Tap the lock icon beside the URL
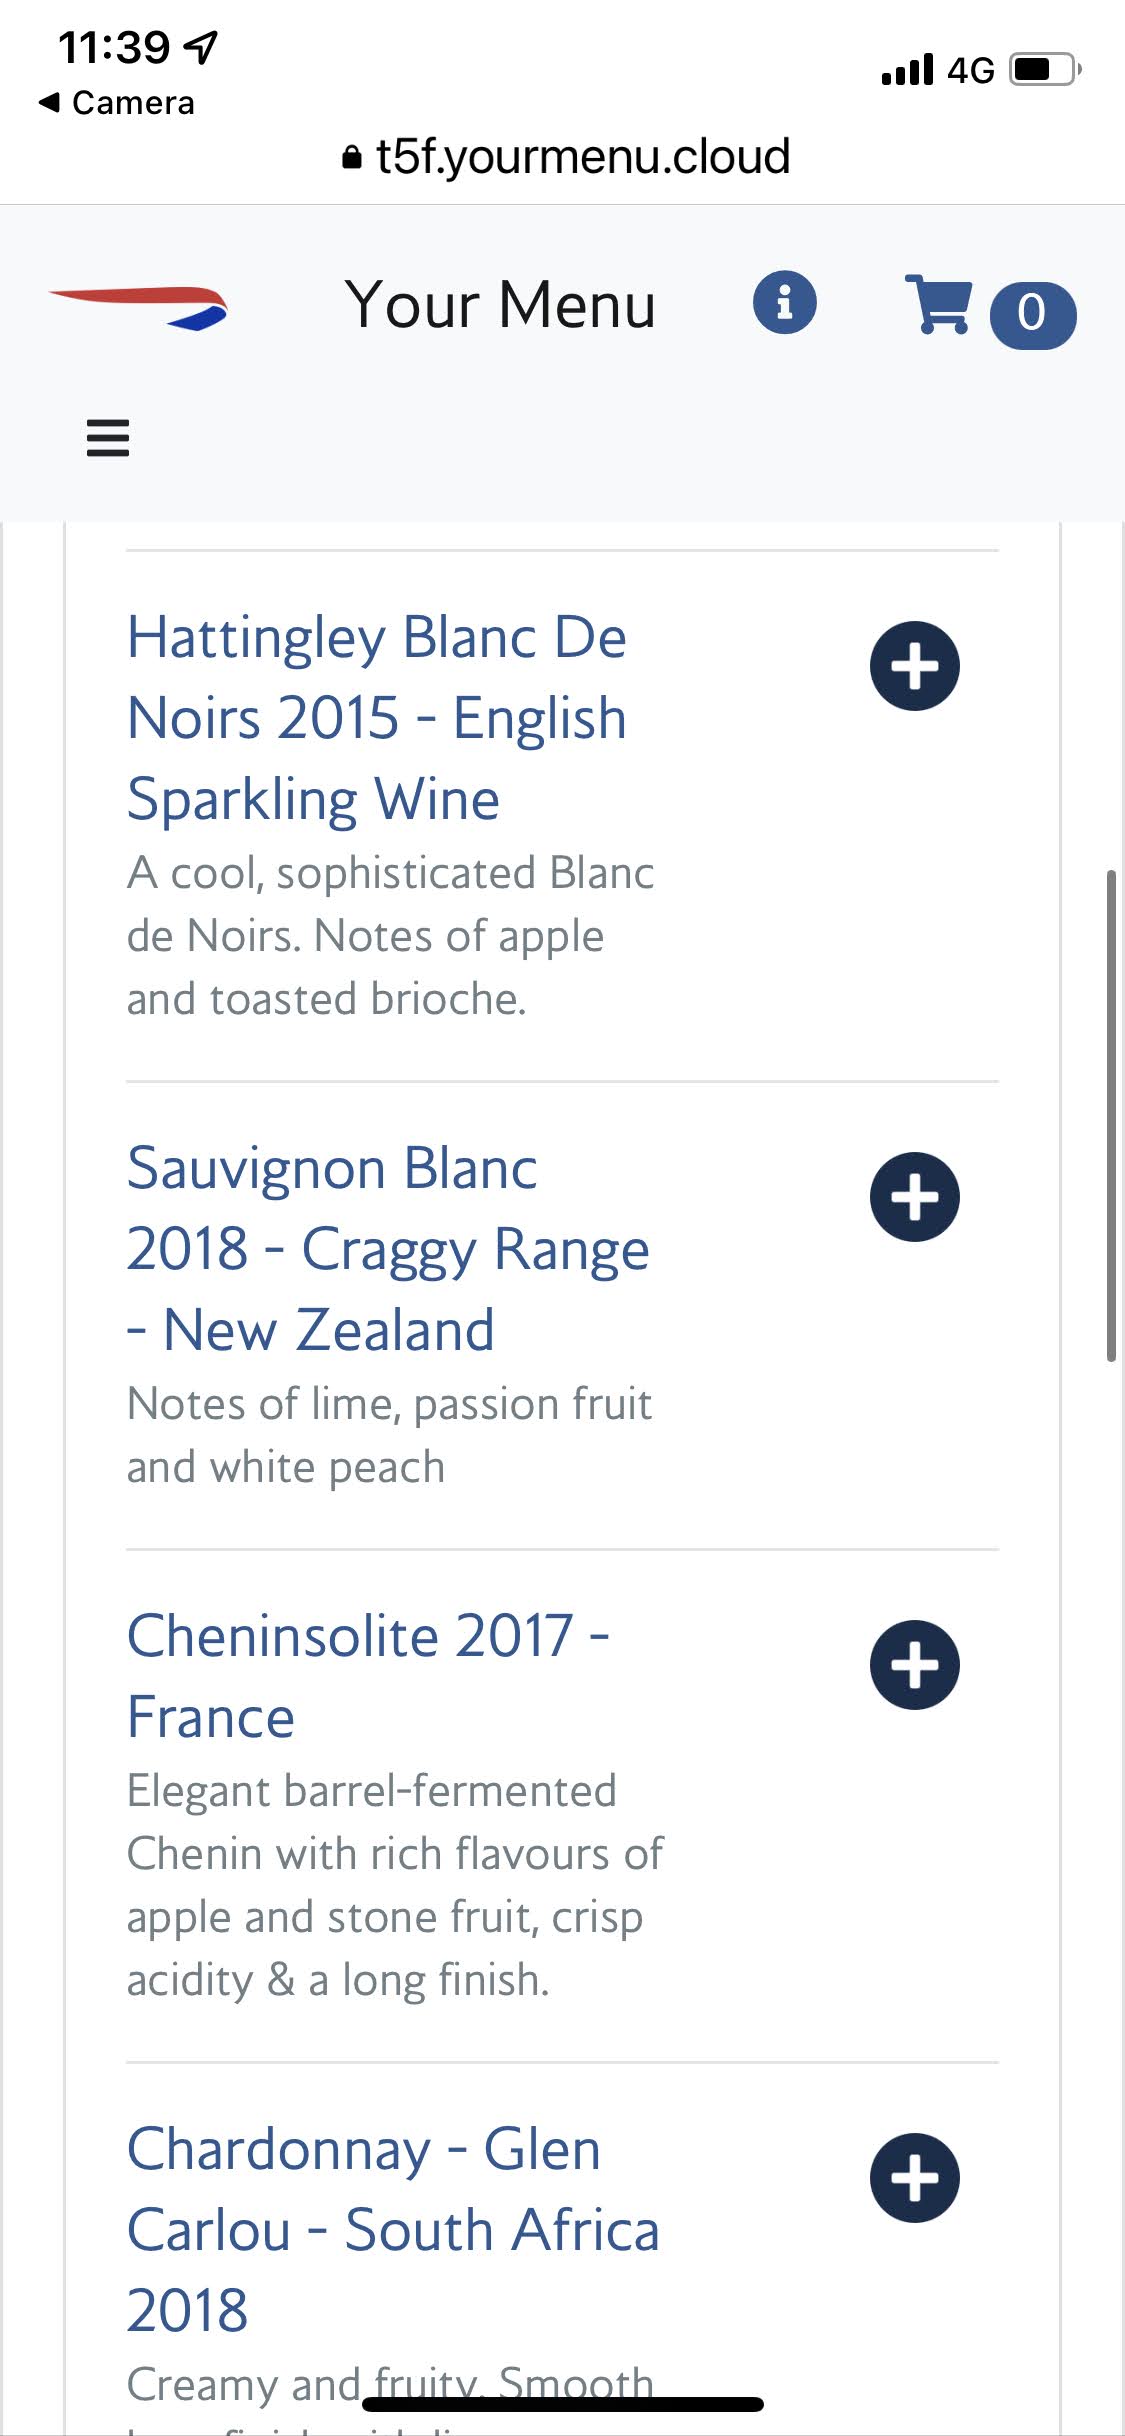This screenshot has width=1125, height=2436. click(x=351, y=158)
